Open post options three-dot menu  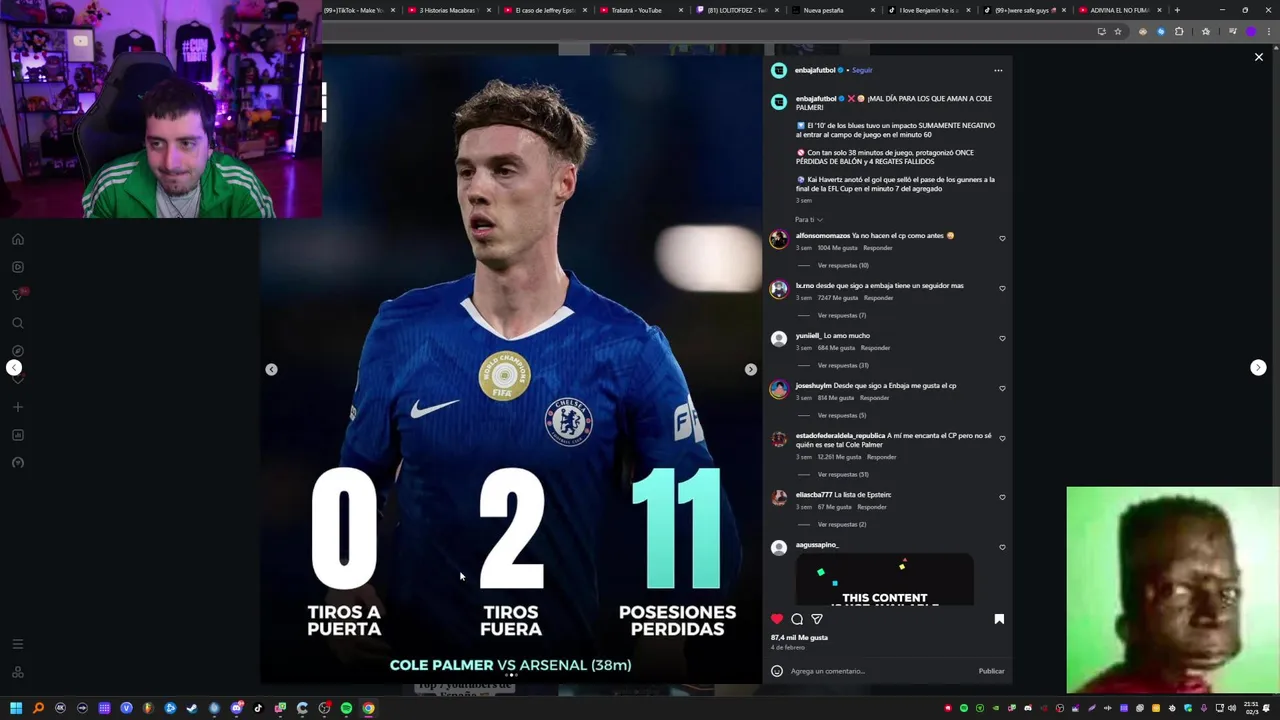coord(998,70)
